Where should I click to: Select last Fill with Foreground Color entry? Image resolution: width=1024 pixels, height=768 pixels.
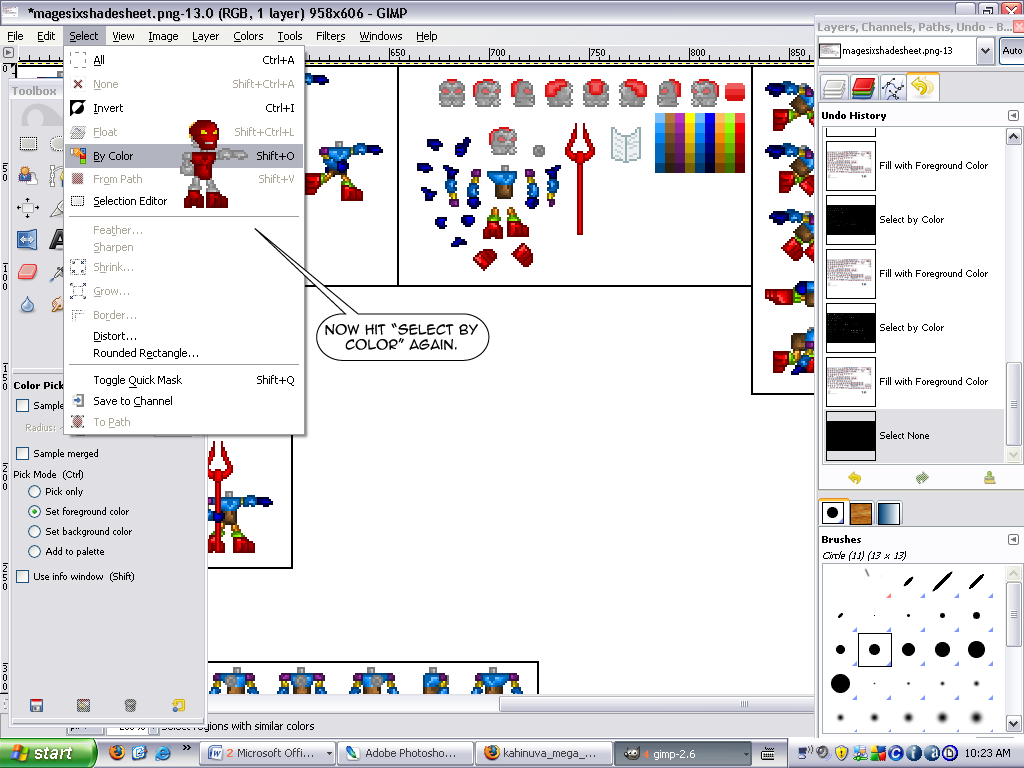[x=914, y=382]
